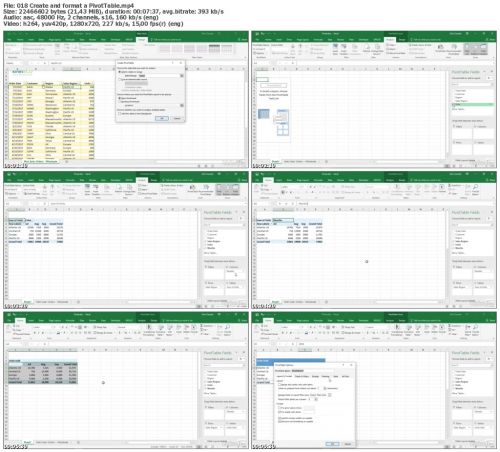Click the Sort & Filter icon in cell-editing frame

(x=468, y=189)
